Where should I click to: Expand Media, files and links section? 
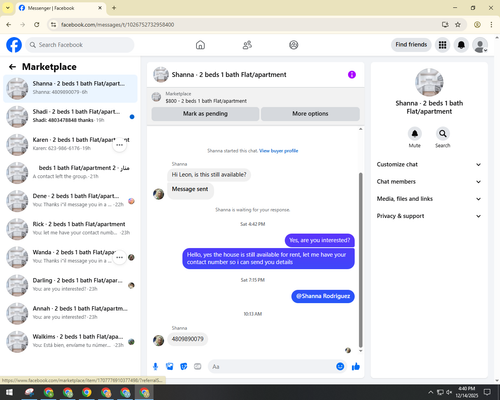tap(429, 199)
